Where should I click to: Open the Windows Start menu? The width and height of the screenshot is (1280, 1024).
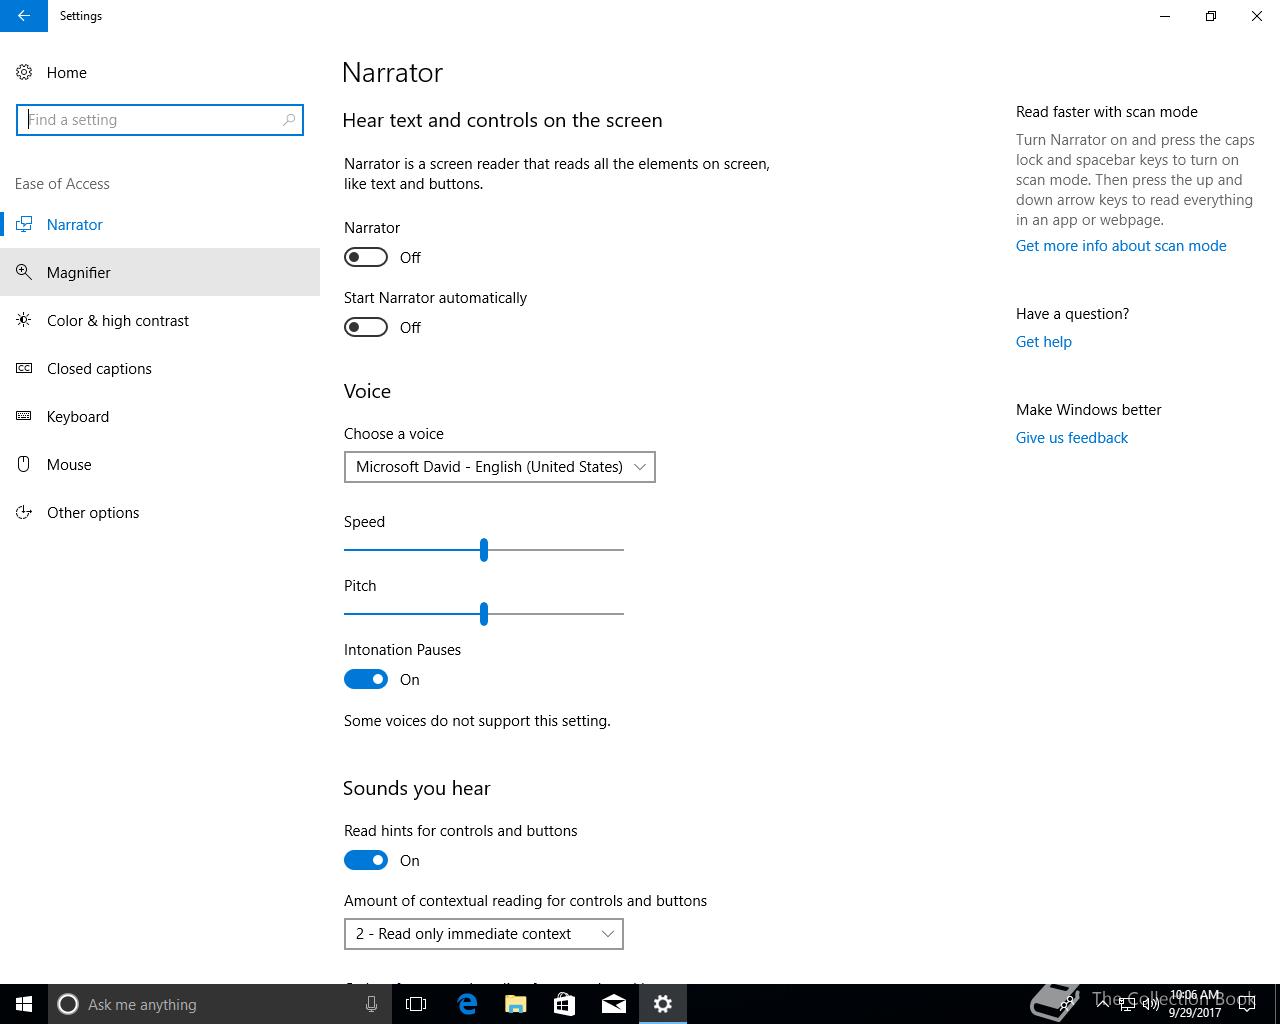point(24,1004)
